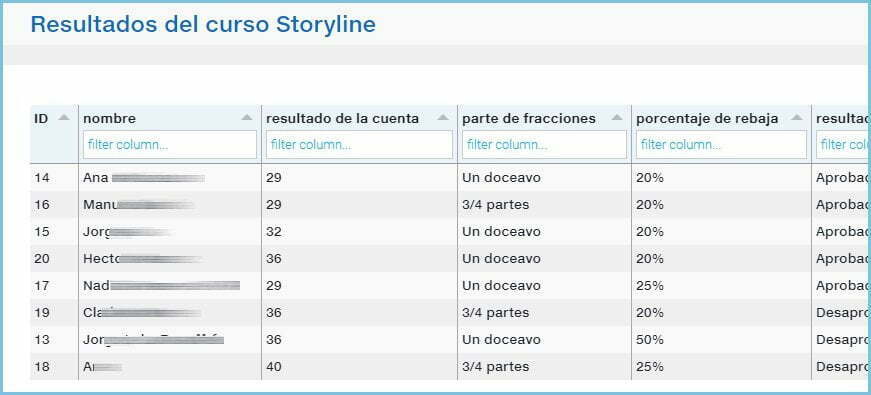This screenshot has height=395, width=871.
Task: Click the nombre column header label
Action: pyautogui.click(x=109, y=118)
